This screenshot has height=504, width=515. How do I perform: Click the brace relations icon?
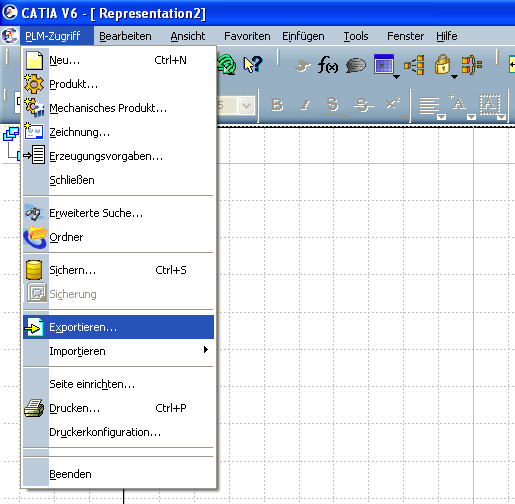[x=472, y=65]
